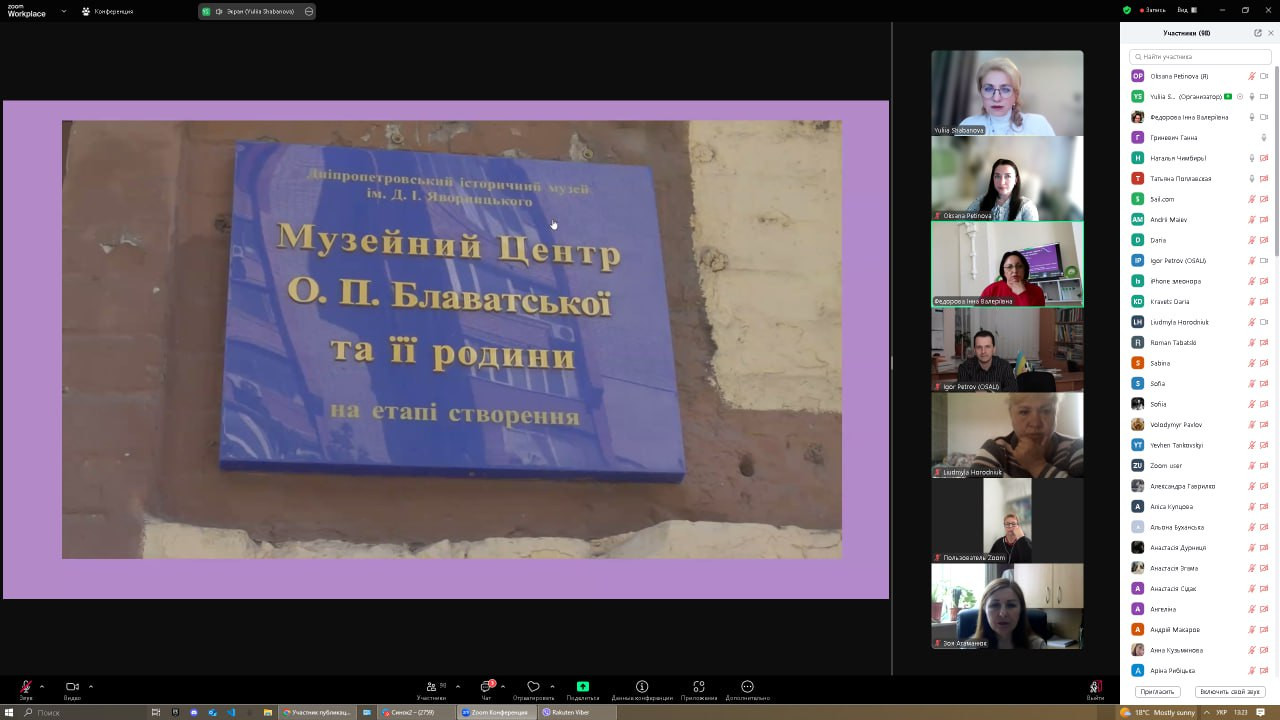This screenshot has width=1280, height=720.
Task: Toggle Гриневич Ганна microphone icon
Action: pyautogui.click(x=1264, y=138)
